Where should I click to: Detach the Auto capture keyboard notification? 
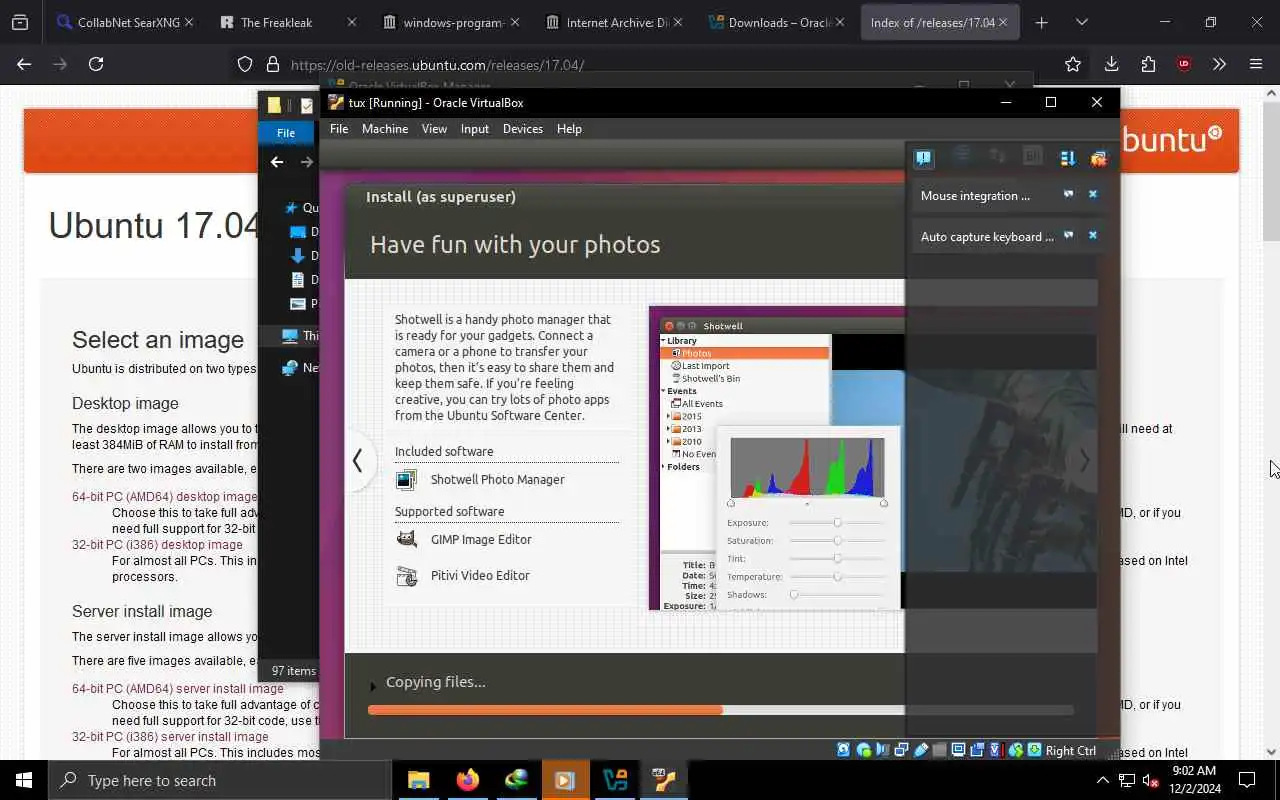click(1068, 236)
